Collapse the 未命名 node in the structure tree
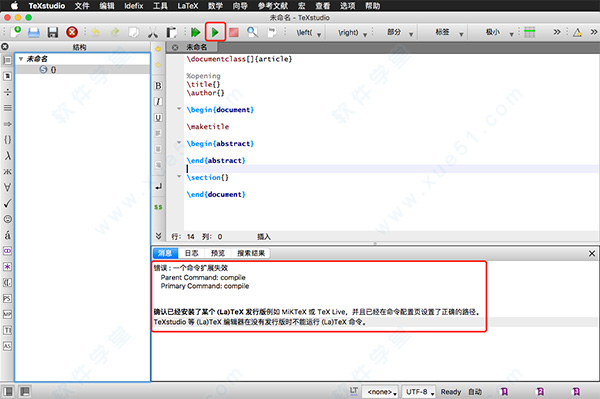The image size is (600, 399). click(x=21, y=59)
